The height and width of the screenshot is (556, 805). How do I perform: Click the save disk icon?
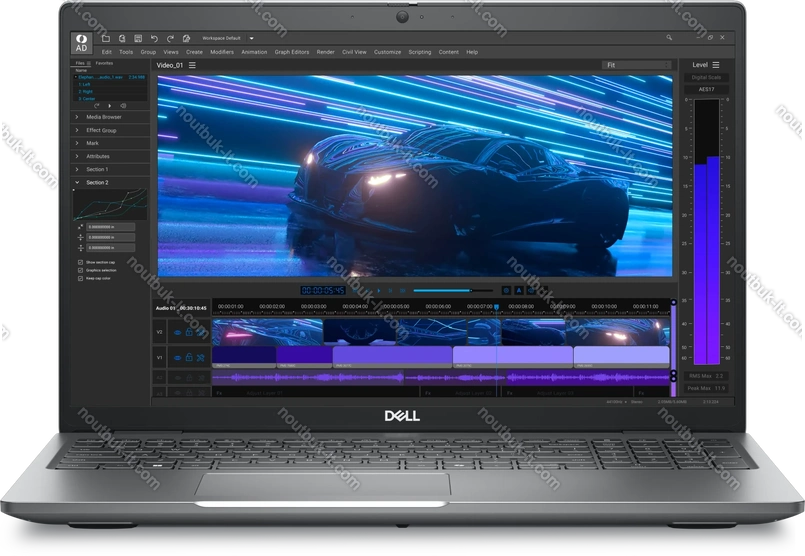pyautogui.click(x=138, y=38)
